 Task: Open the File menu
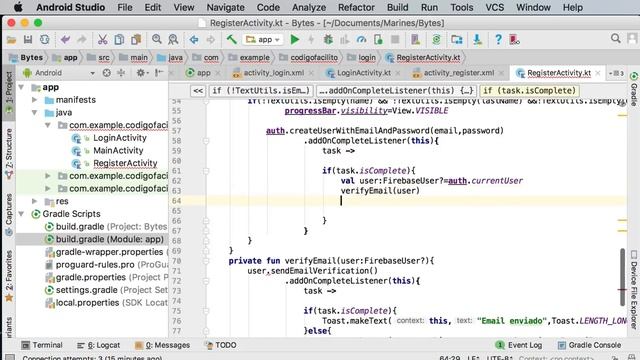coord(124,7)
